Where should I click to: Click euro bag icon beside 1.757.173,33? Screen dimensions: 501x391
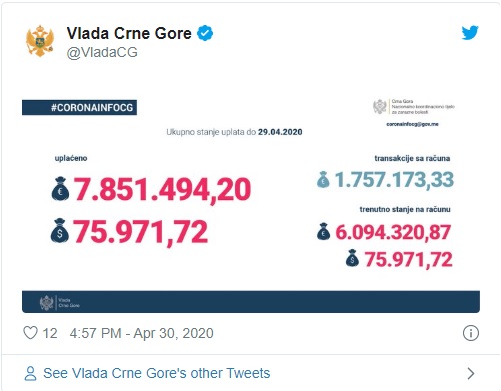click(x=323, y=179)
